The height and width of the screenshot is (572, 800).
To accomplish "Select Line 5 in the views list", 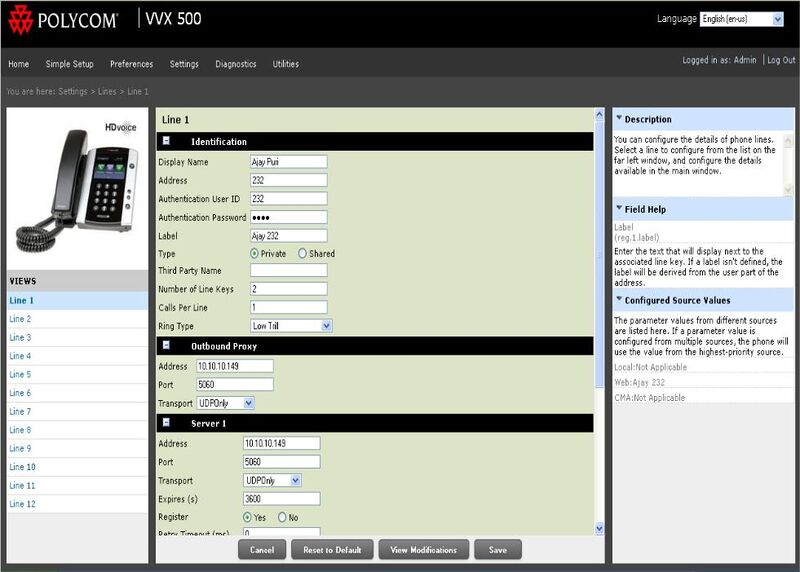I will [x=20, y=375].
